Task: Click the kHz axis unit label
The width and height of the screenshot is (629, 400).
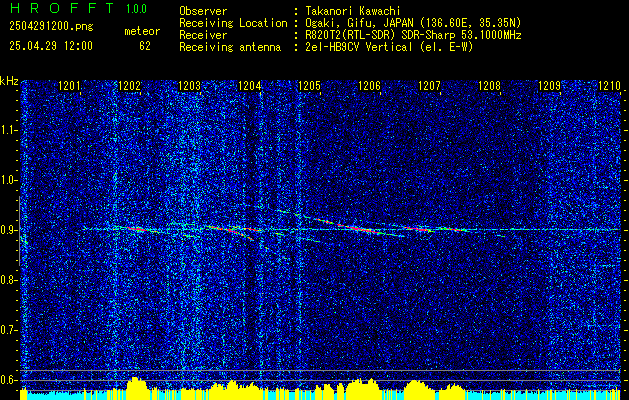Action: click(9, 81)
